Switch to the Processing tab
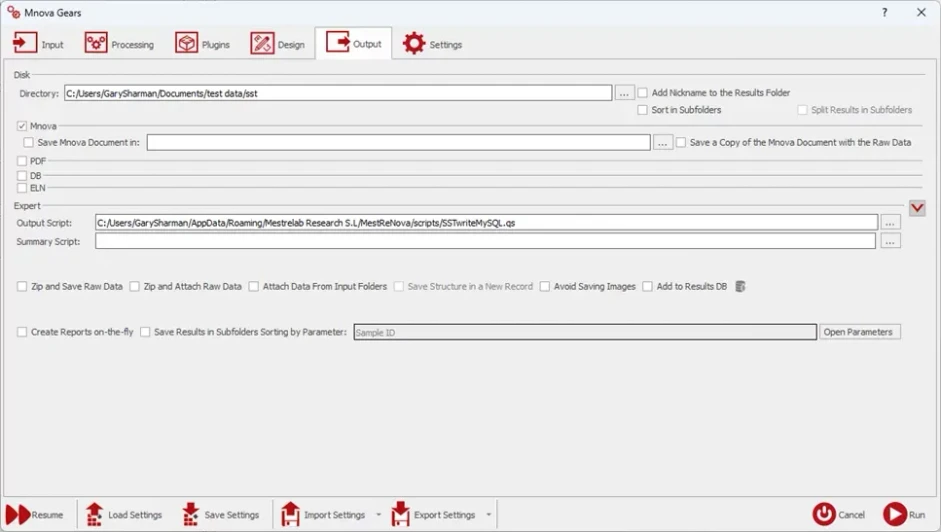The width and height of the screenshot is (941, 532). coord(119,44)
